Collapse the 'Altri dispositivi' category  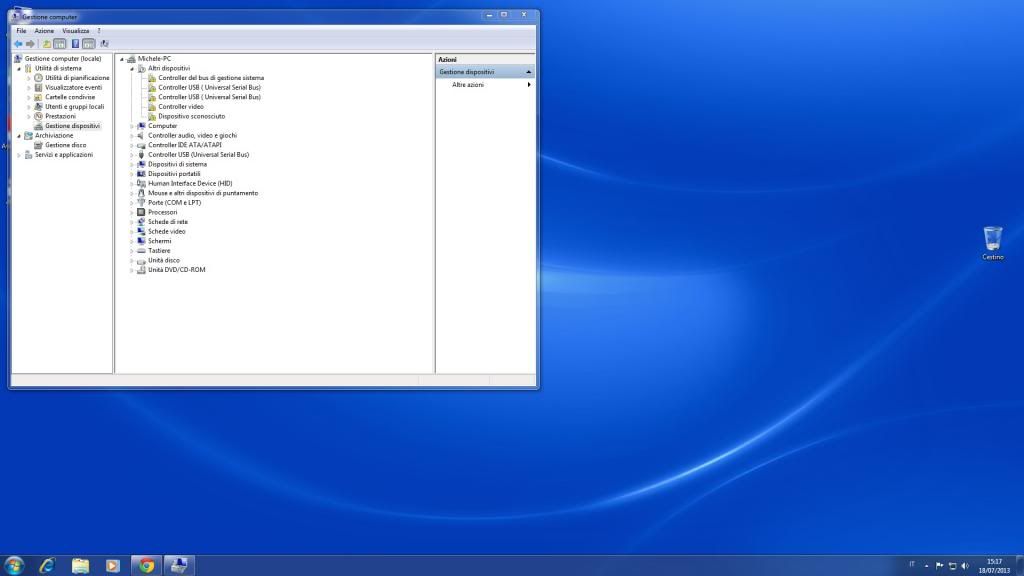click(131, 68)
